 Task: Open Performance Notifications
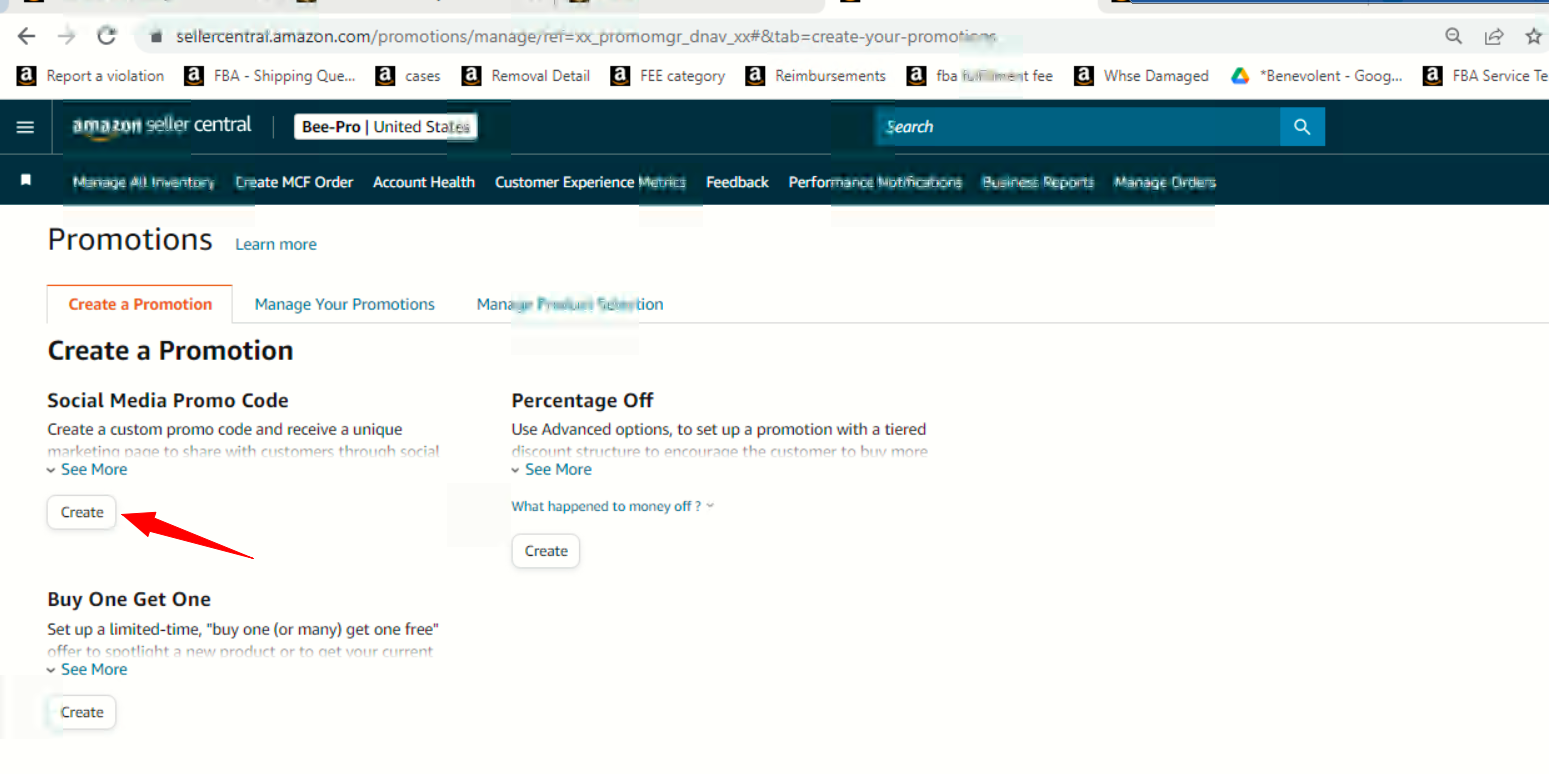pos(875,182)
